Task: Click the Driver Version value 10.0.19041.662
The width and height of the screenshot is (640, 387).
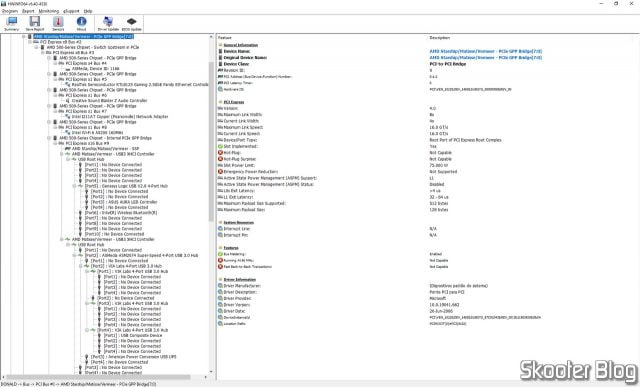Action: click(444, 305)
